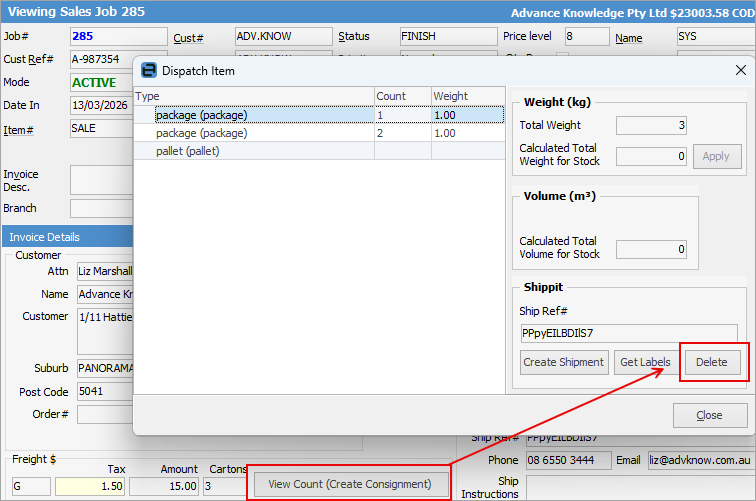756x501 pixels.
Task: Click the Phone field 08 6550 3444
Action: [x=568, y=460]
